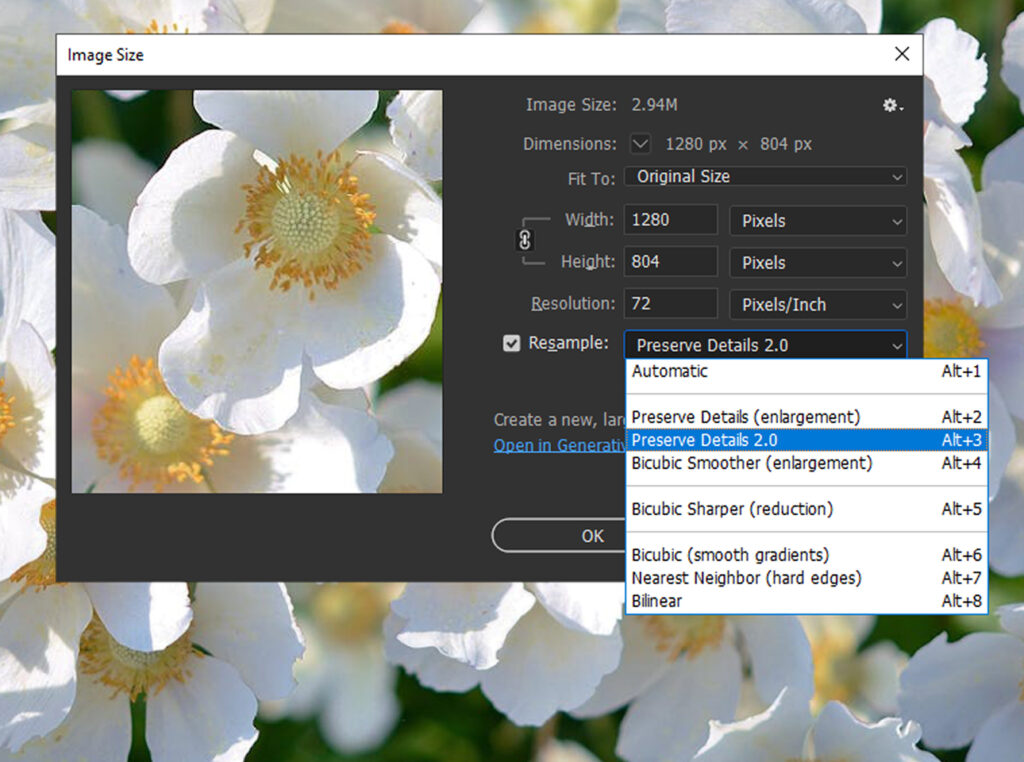Toggle the constrain aspect ratio chain link
The width and height of the screenshot is (1024, 762).
click(x=524, y=240)
